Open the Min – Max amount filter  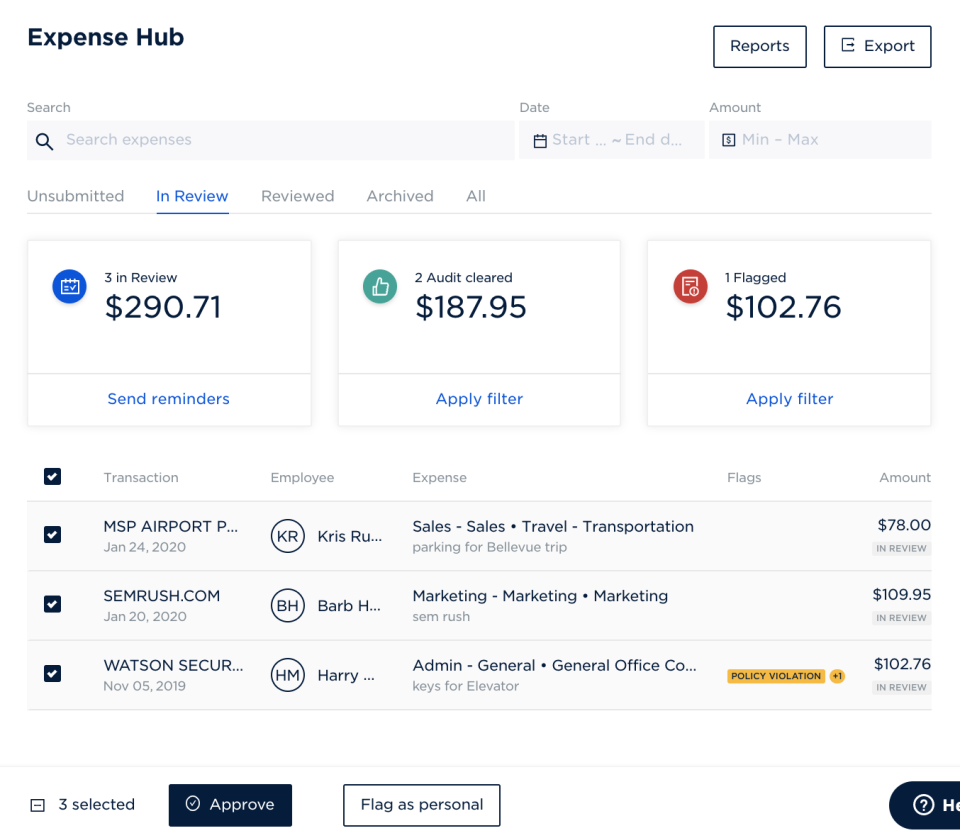820,140
